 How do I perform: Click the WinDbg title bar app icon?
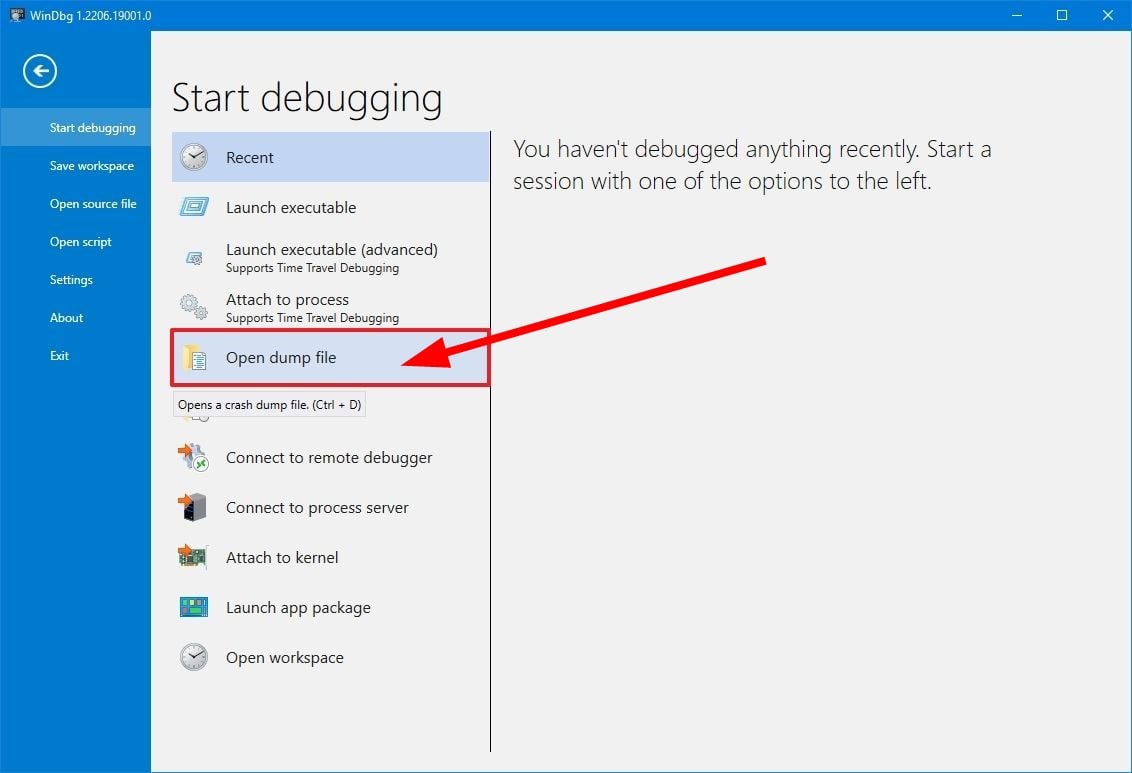[x=17, y=15]
